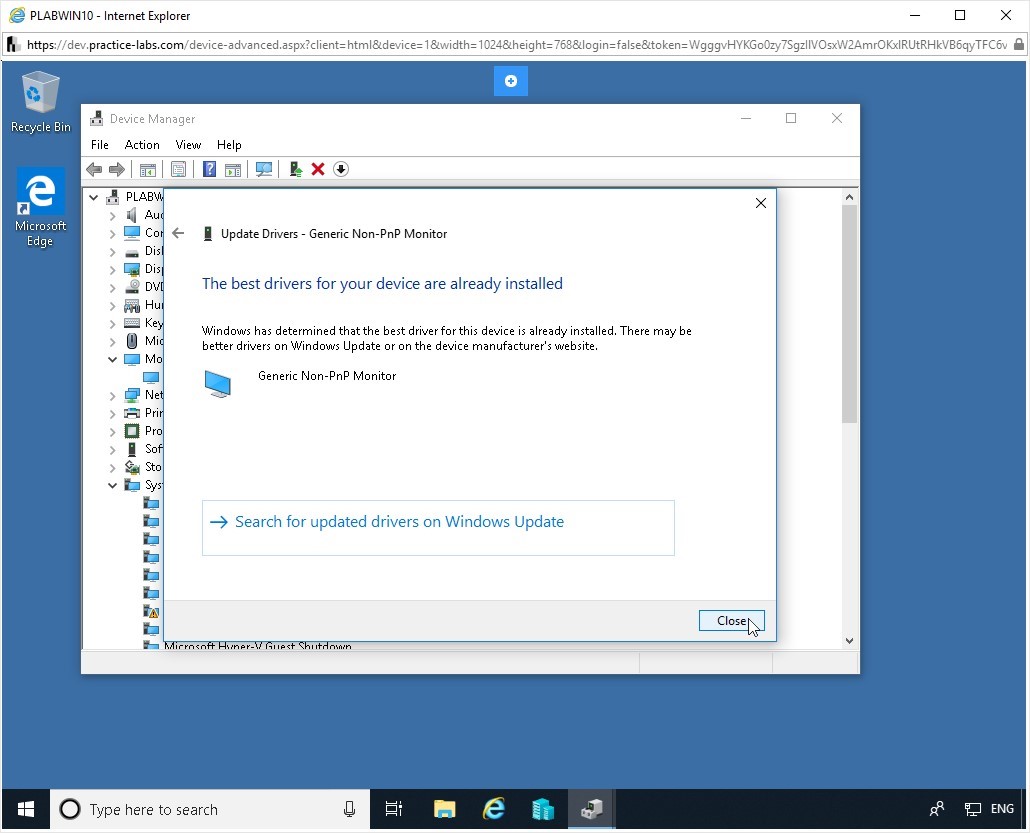Expand the Human Interface Devices chevron

click(112, 305)
